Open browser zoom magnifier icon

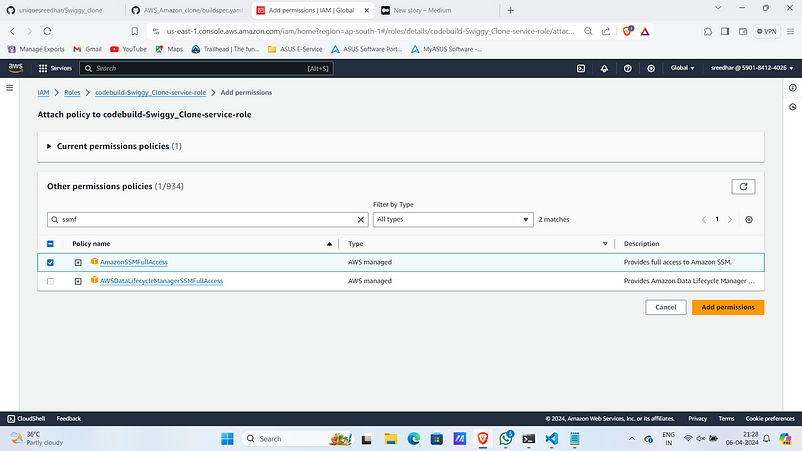pyautogui.click(x=588, y=31)
